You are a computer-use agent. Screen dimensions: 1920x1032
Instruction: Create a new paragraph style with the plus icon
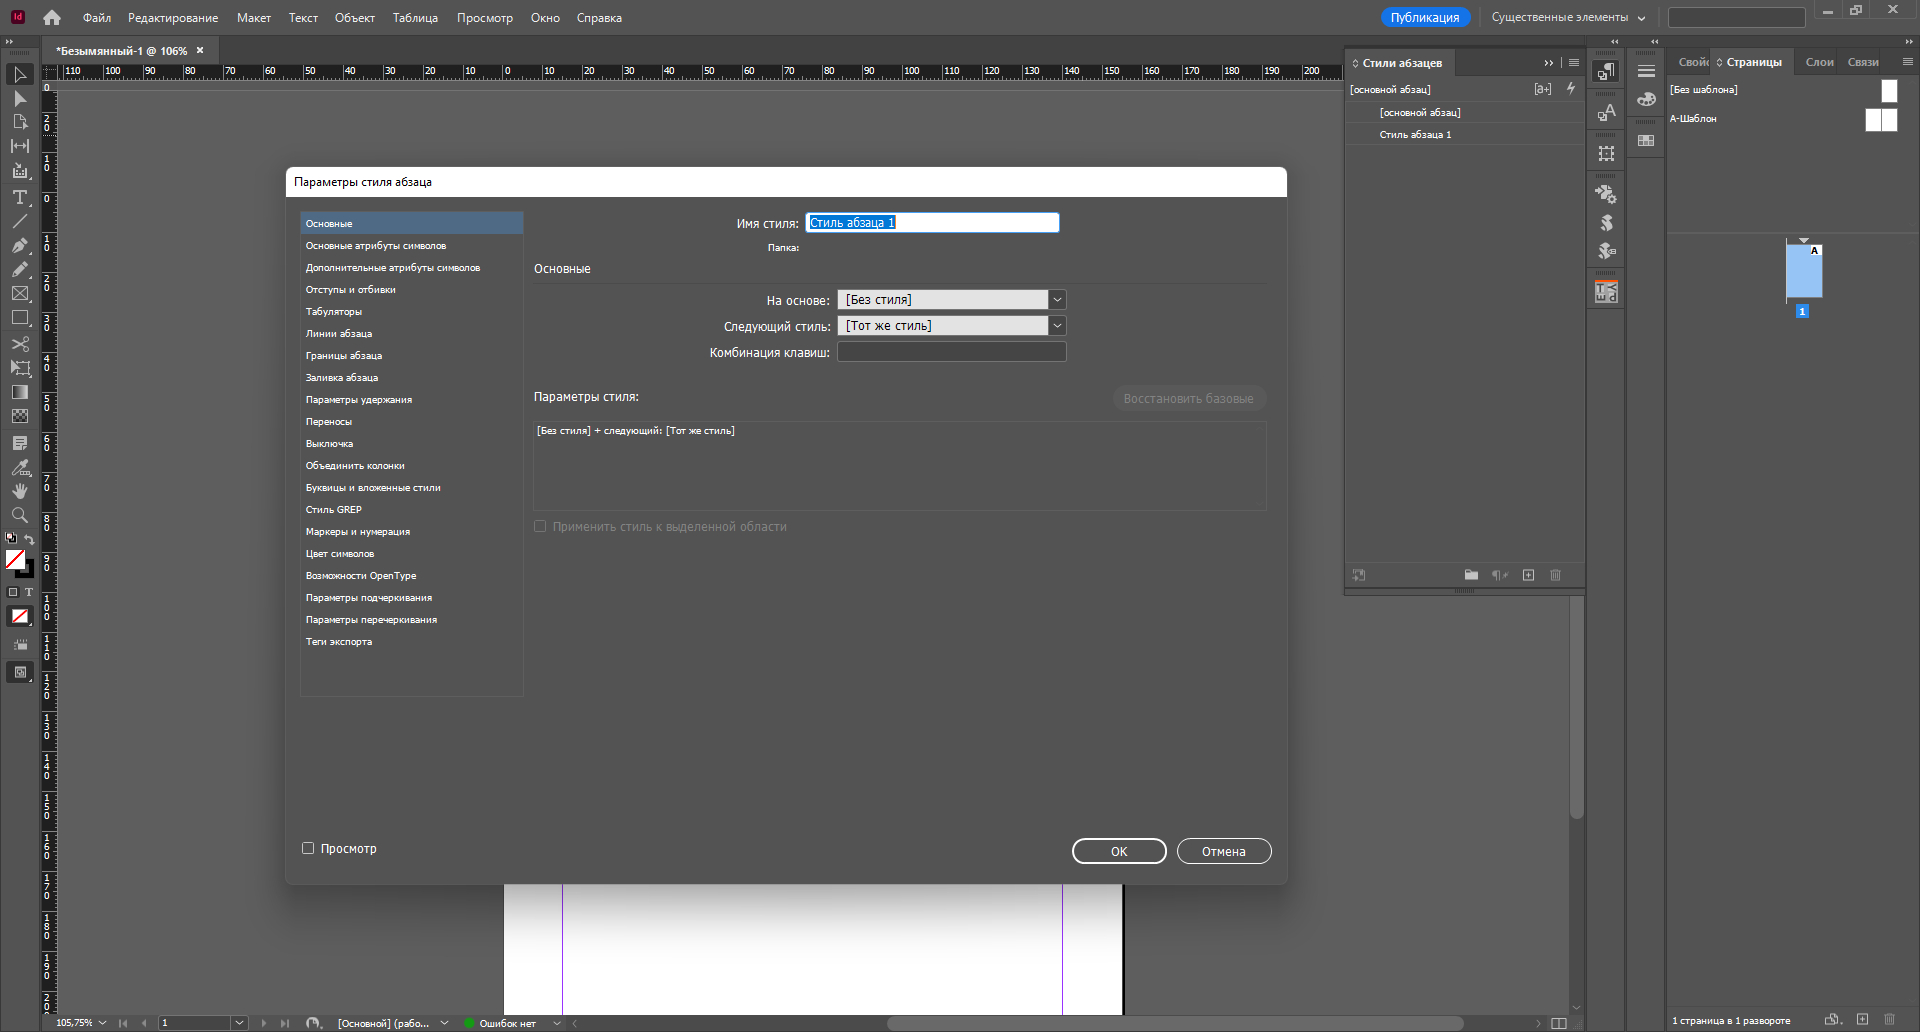pos(1528,575)
